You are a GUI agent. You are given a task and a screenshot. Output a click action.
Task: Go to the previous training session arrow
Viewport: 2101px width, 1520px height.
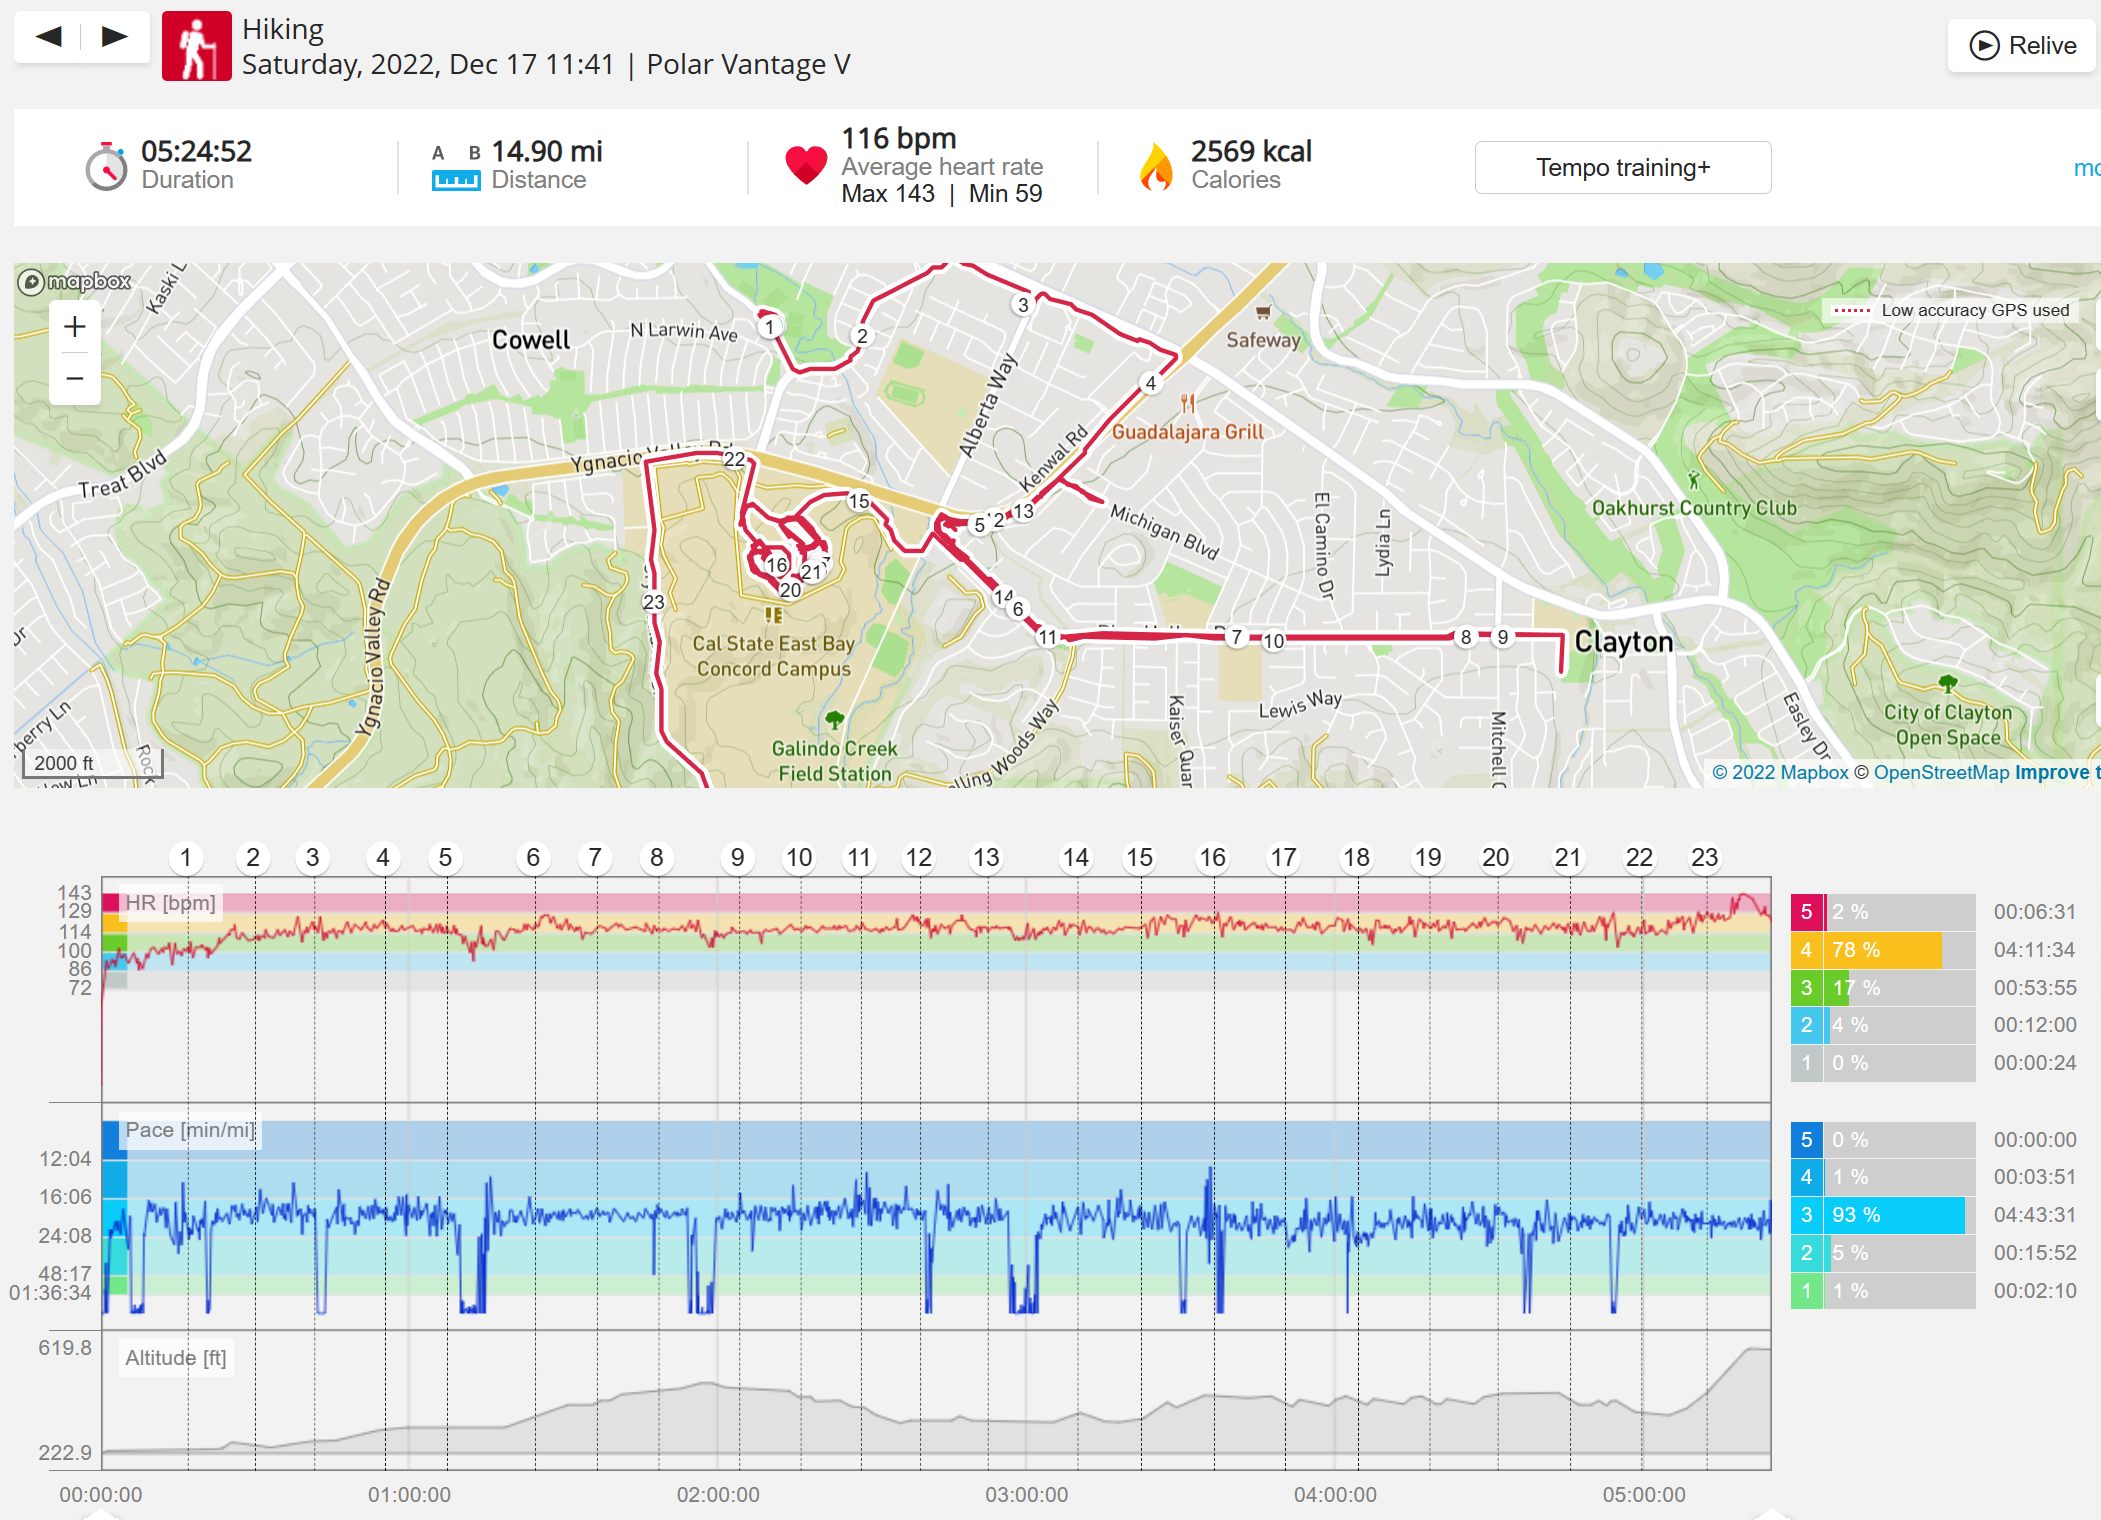coord(48,37)
